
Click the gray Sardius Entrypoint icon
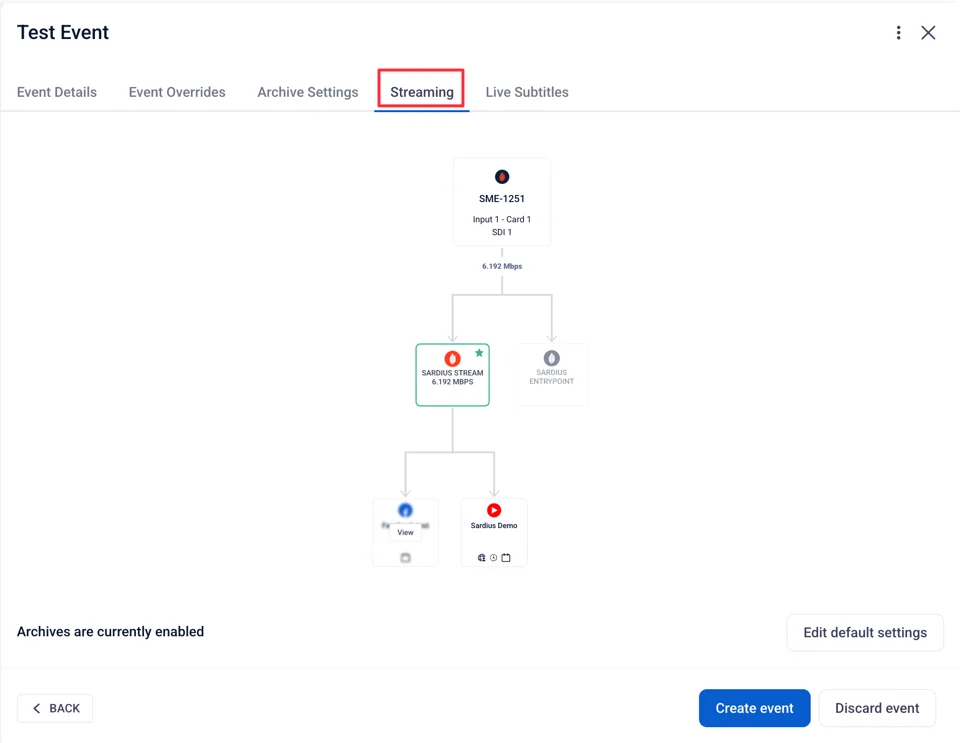(552, 358)
